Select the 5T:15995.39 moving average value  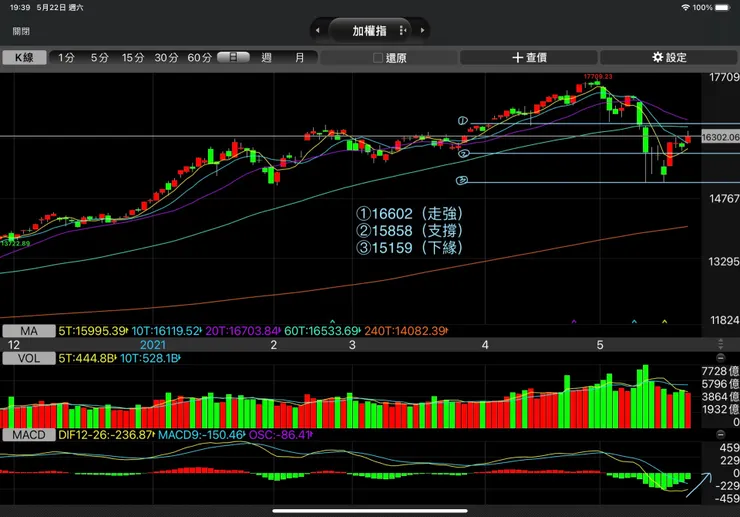[93, 331]
